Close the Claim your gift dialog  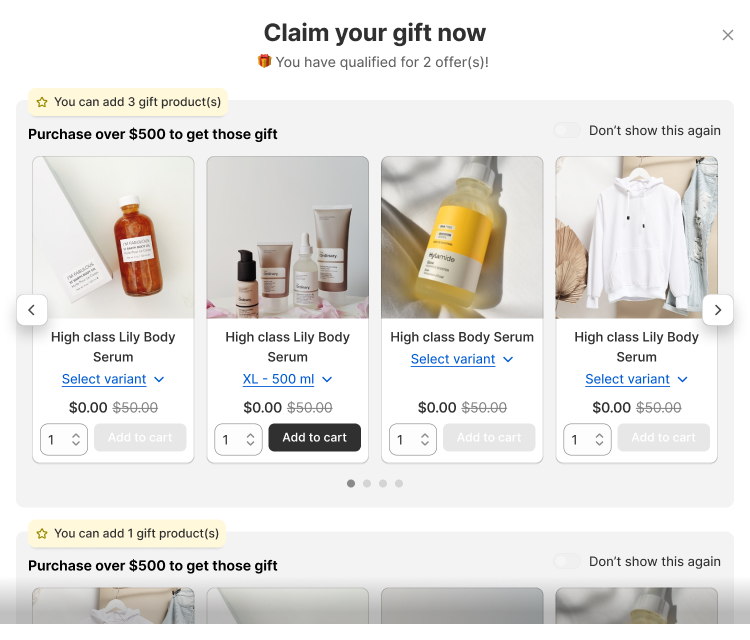(x=727, y=35)
